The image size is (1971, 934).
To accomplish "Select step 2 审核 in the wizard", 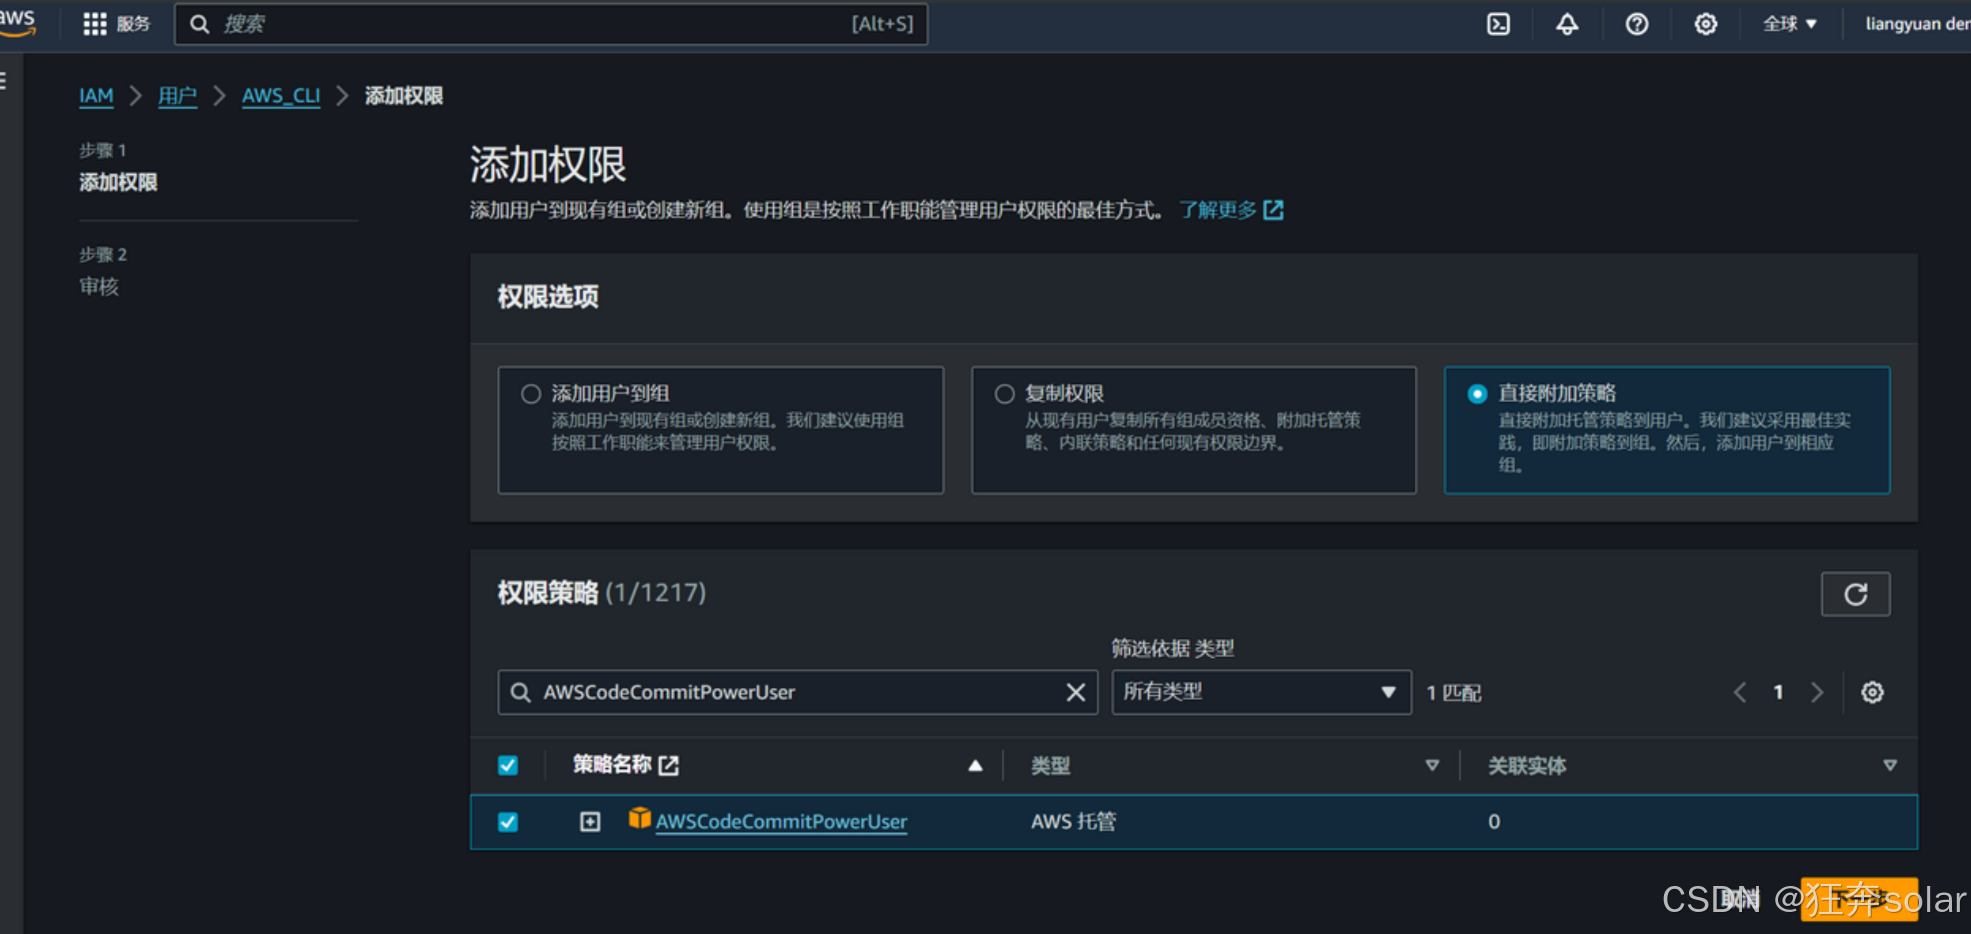I will [x=99, y=286].
